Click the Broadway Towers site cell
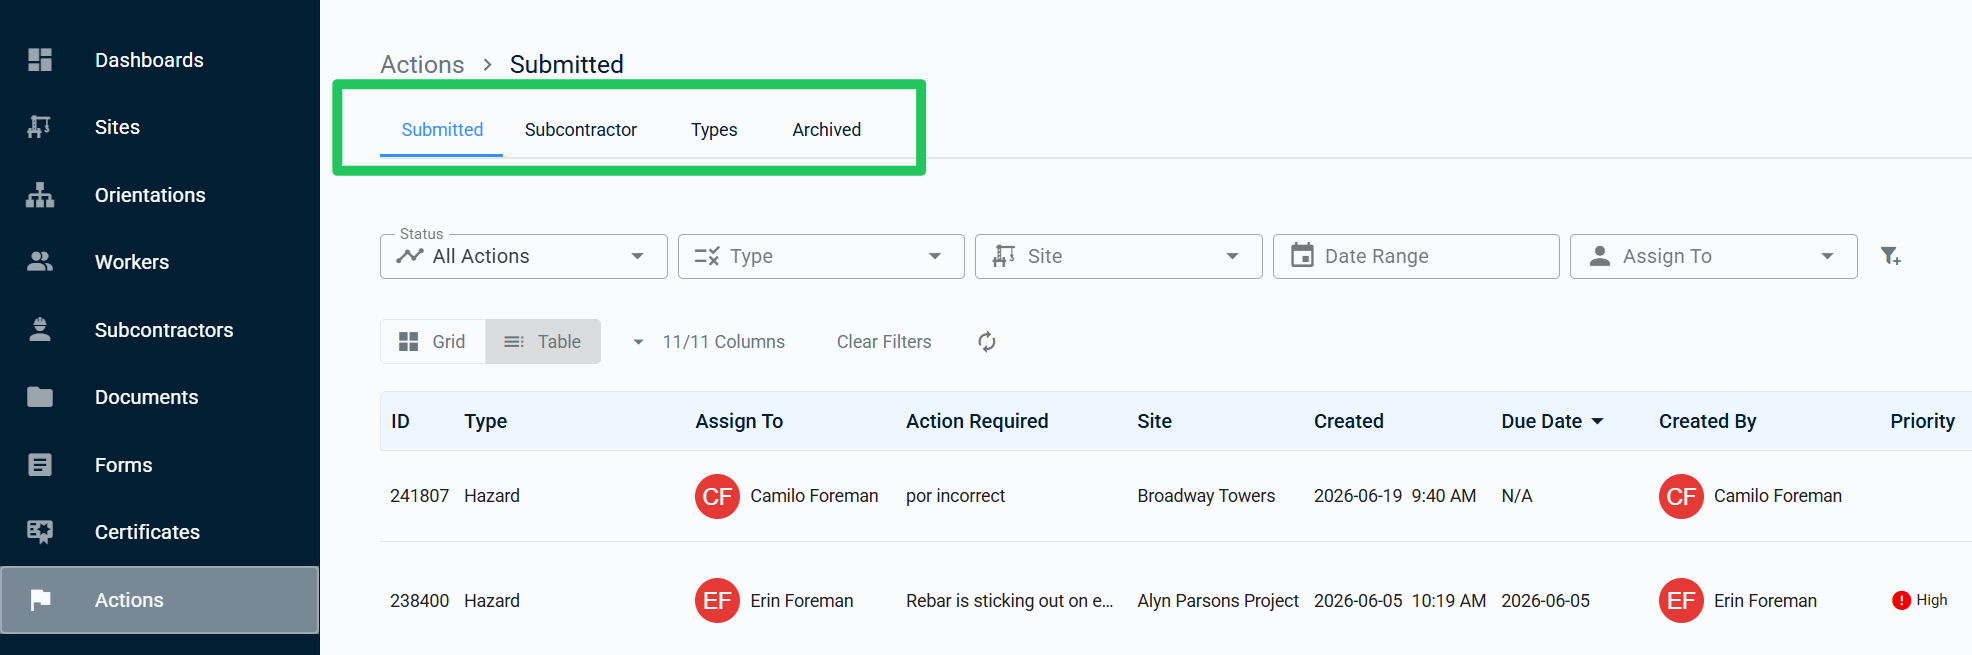Screen dimensions: 1972x655 click(x=1206, y=496)
